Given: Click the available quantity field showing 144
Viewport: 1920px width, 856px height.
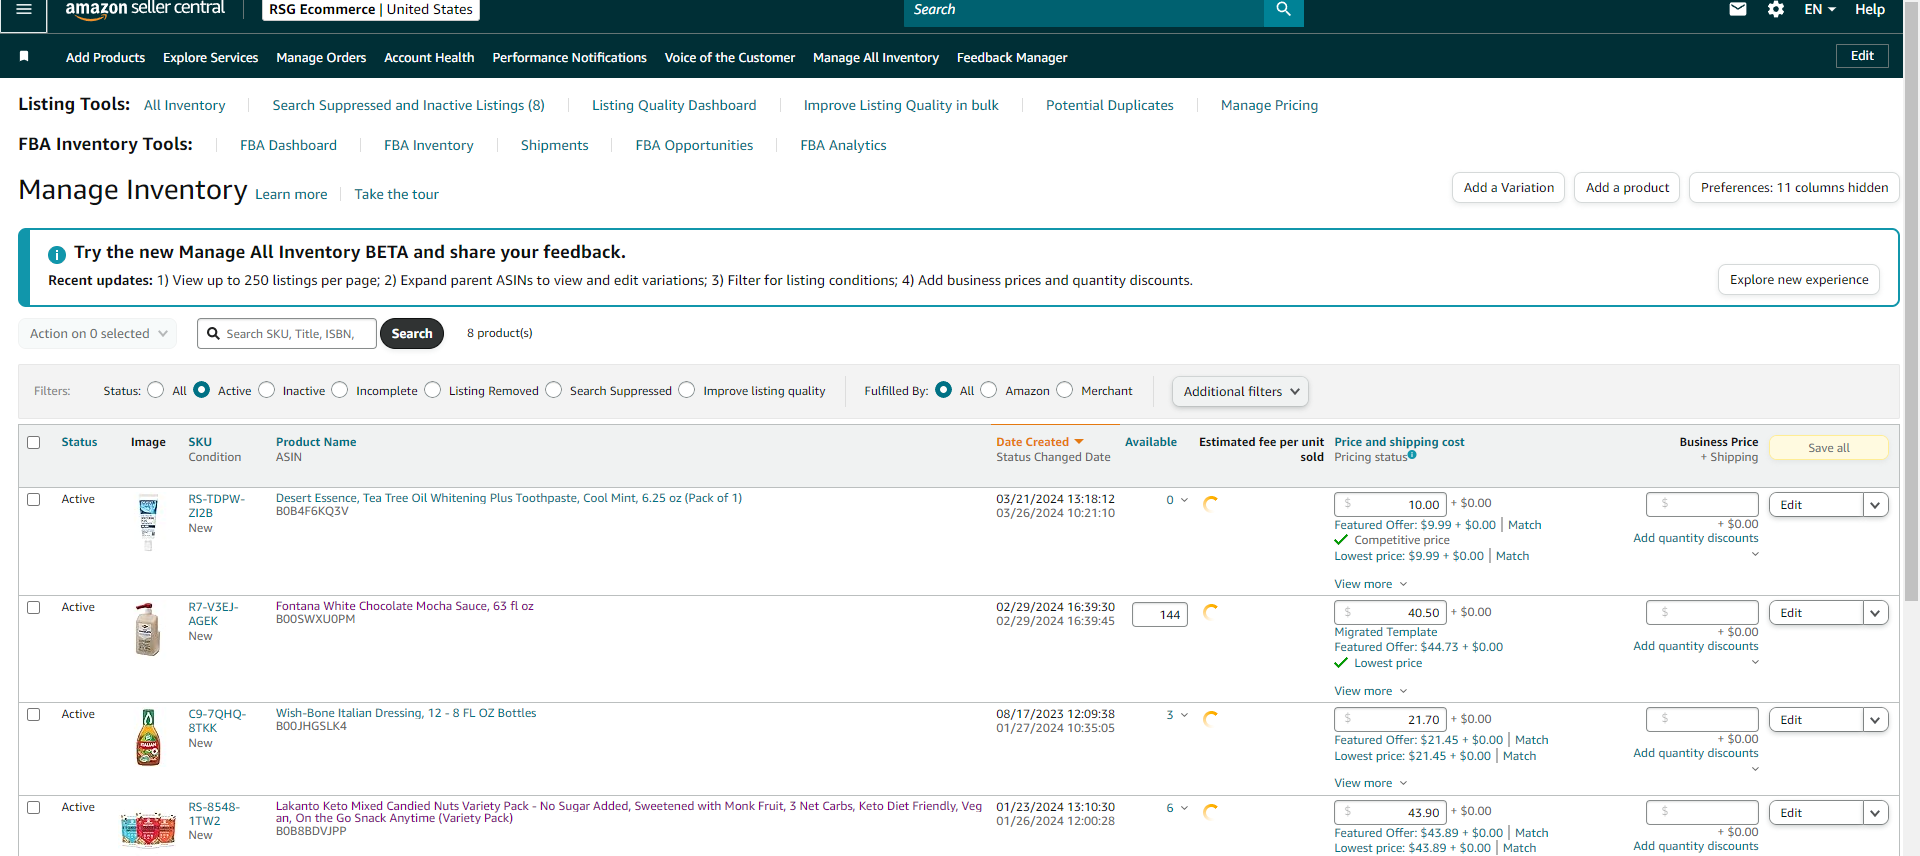Looking at the screenshot, I should point(1160,615).
